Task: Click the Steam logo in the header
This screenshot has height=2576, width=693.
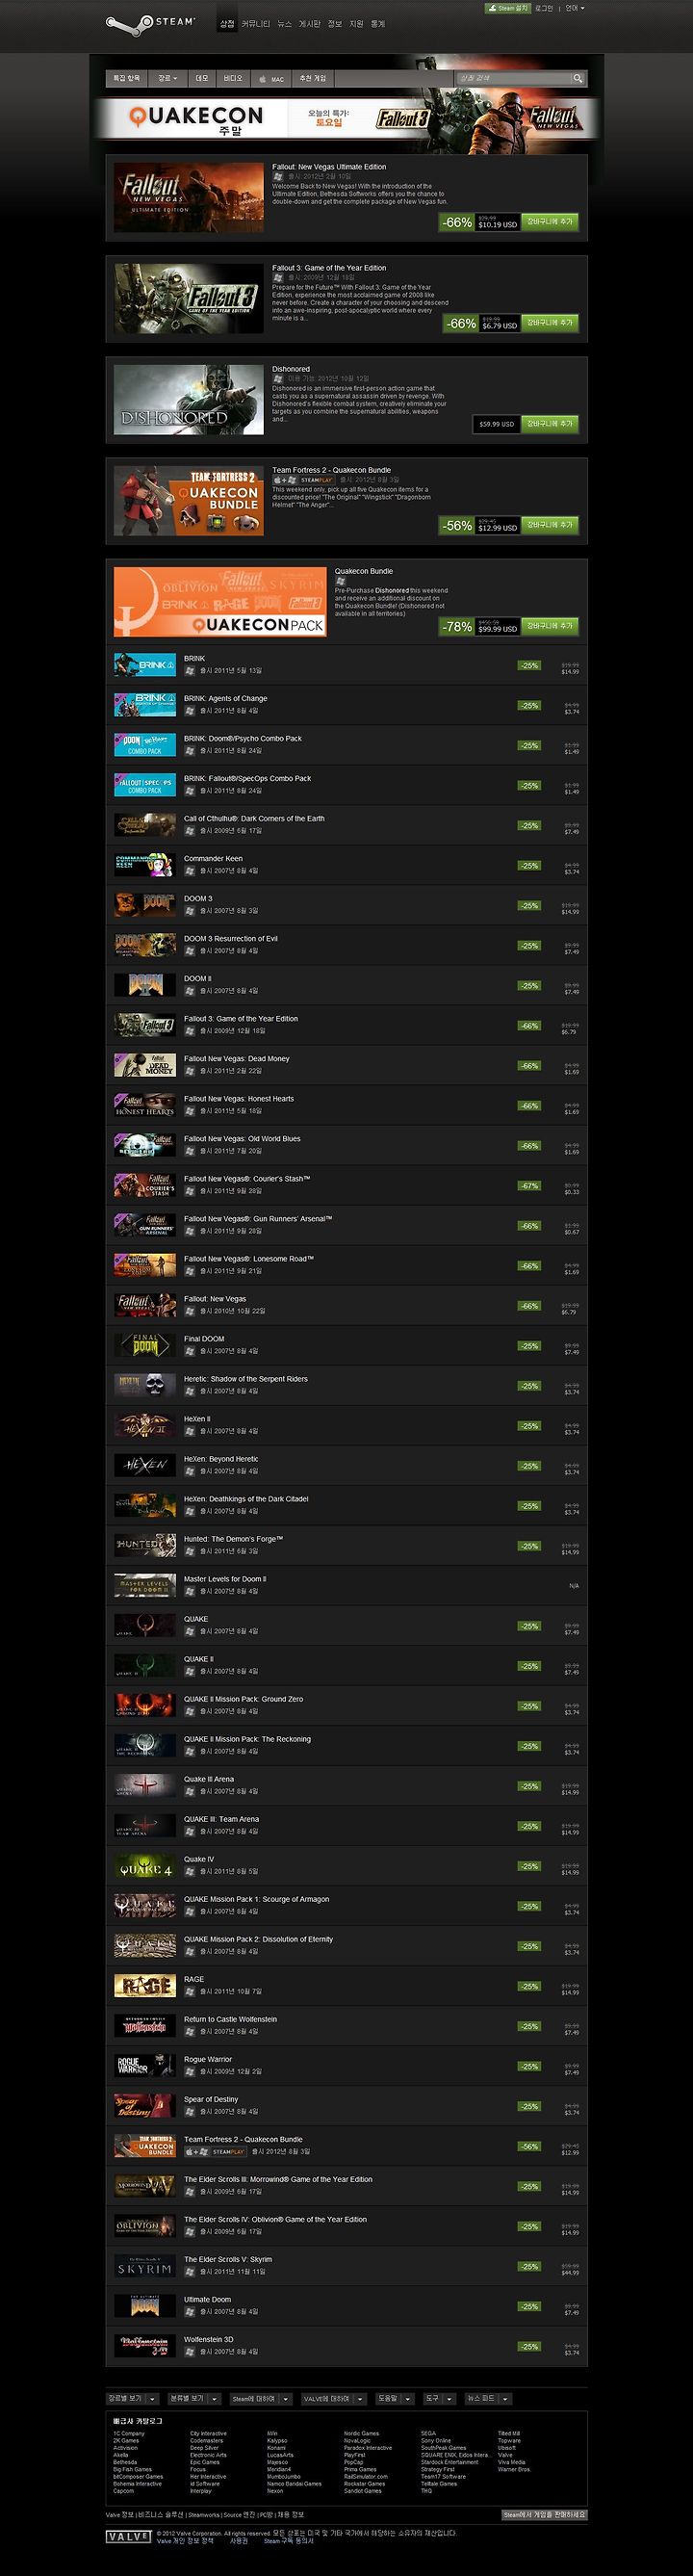Action: point(151,22)
